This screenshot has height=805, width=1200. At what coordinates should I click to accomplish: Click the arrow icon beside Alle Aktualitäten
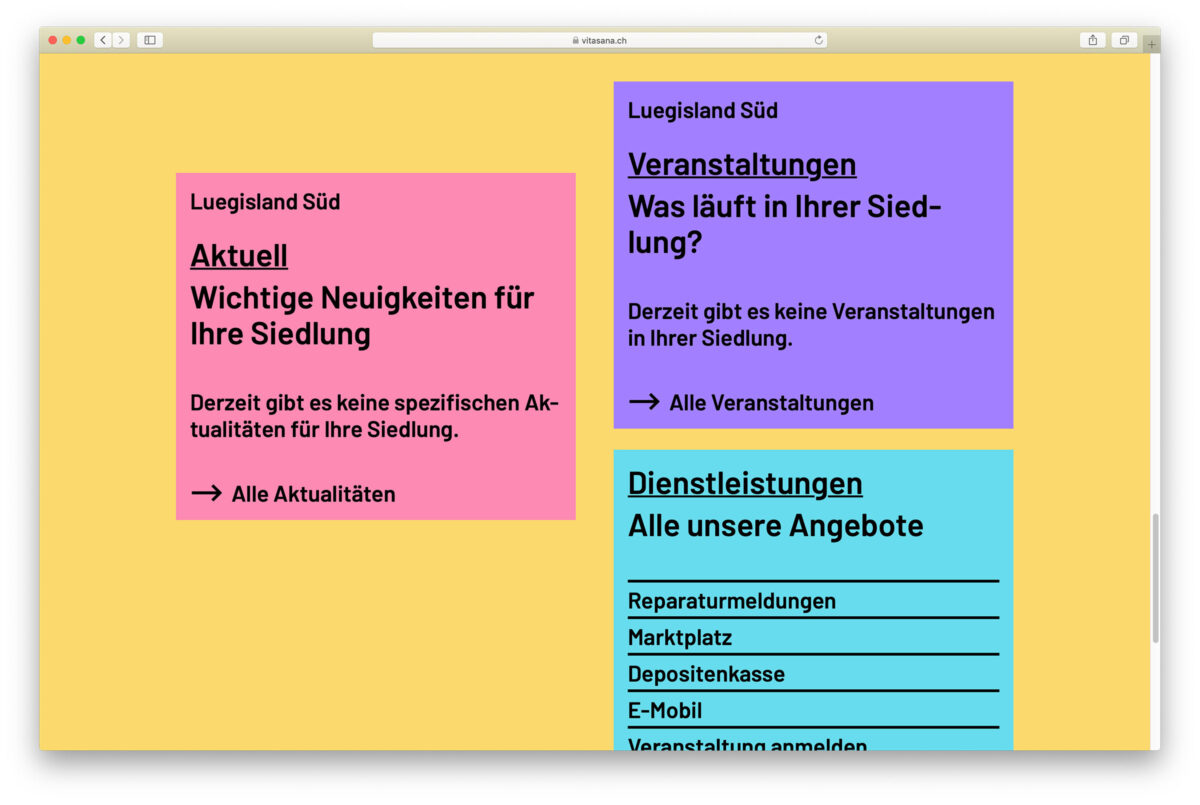206,493
